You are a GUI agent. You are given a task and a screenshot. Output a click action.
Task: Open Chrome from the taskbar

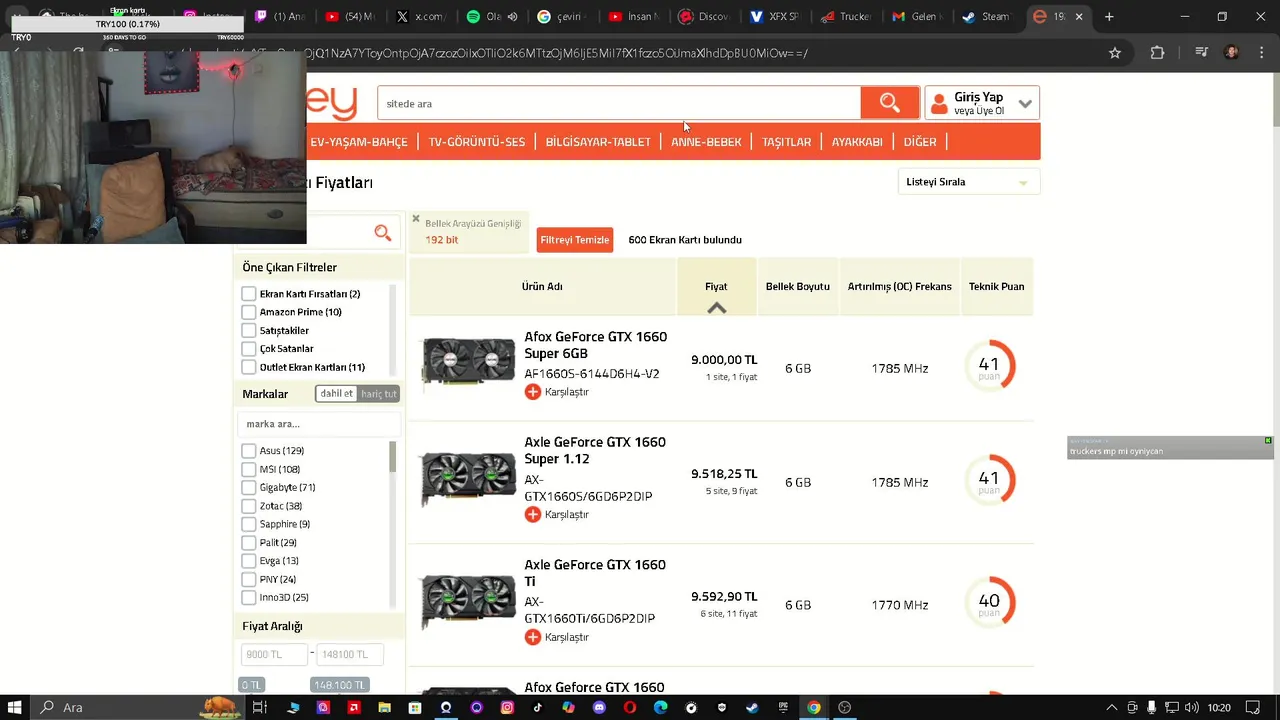814,707
